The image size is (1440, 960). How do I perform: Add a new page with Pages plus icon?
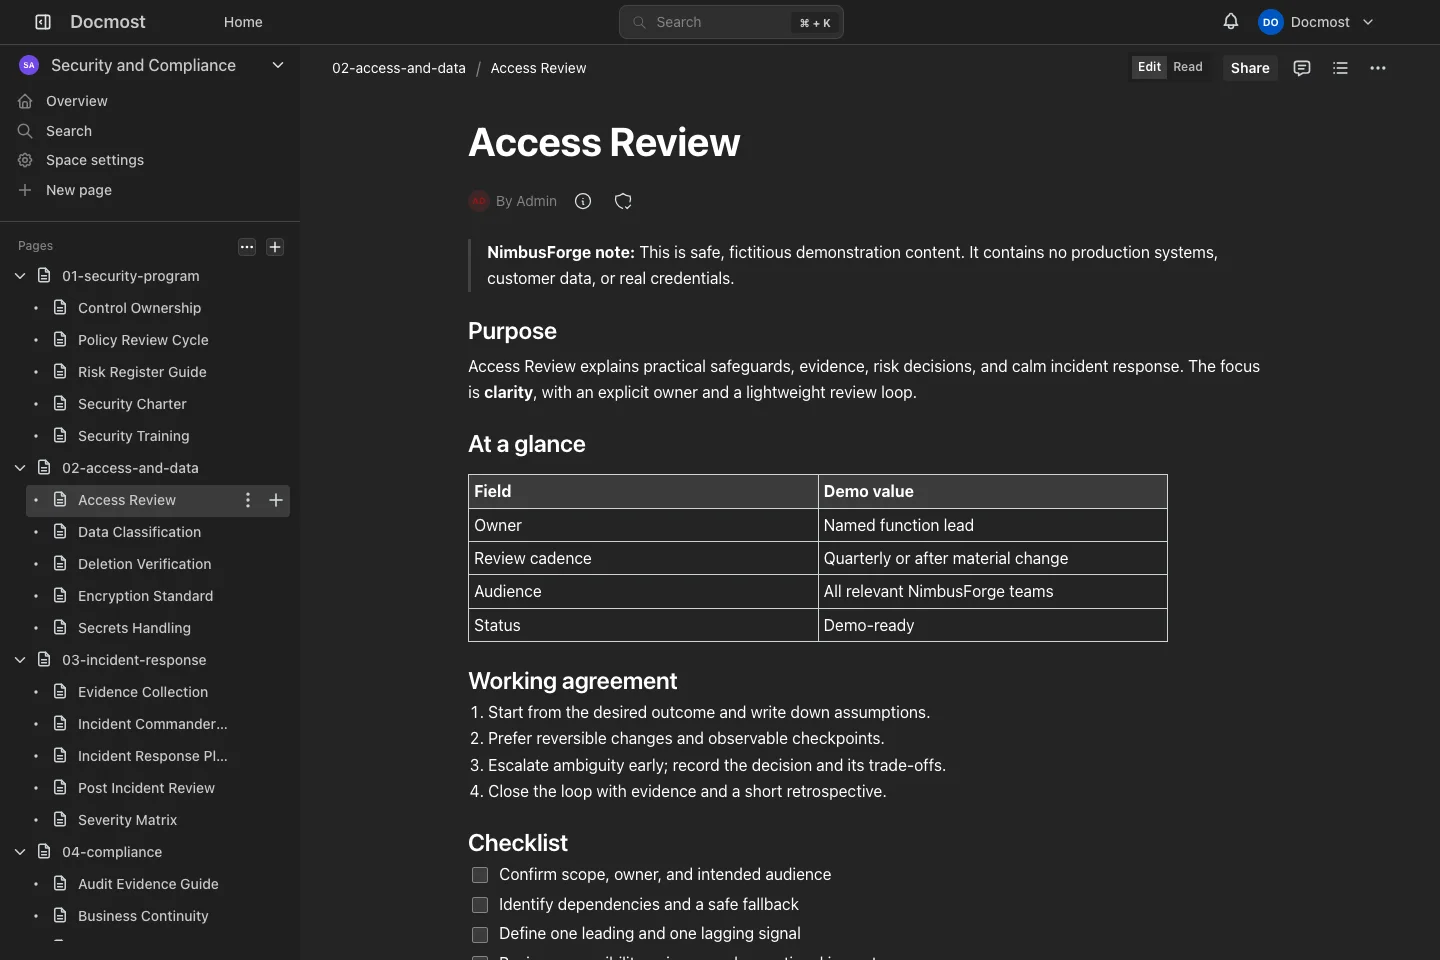[x=275, y=247]
